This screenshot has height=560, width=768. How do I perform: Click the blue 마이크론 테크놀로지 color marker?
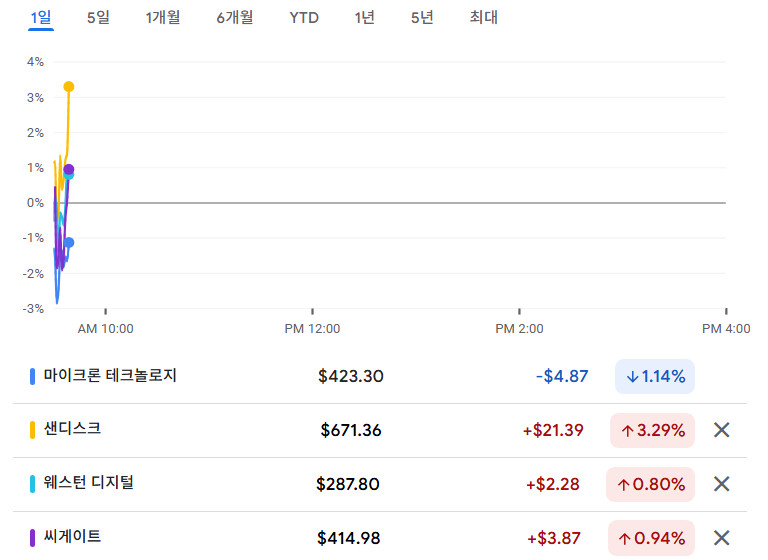33,377
